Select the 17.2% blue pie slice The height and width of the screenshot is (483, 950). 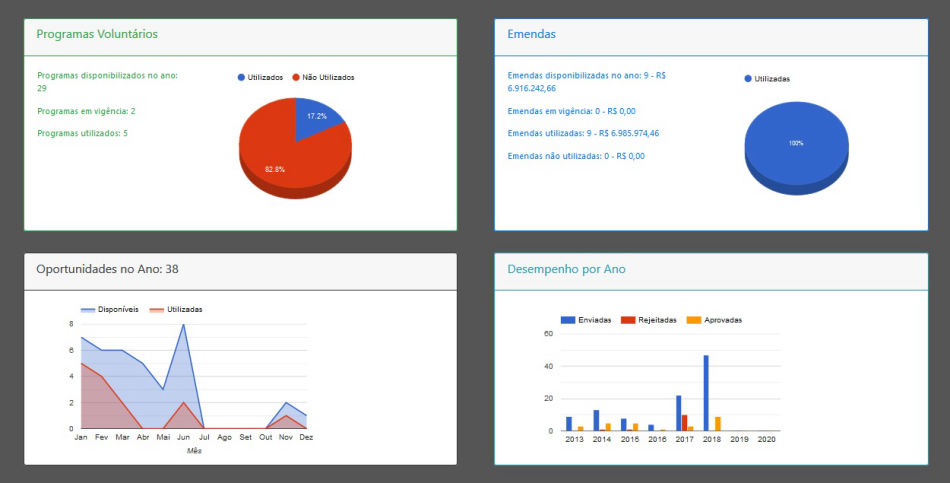coord(317,117)
